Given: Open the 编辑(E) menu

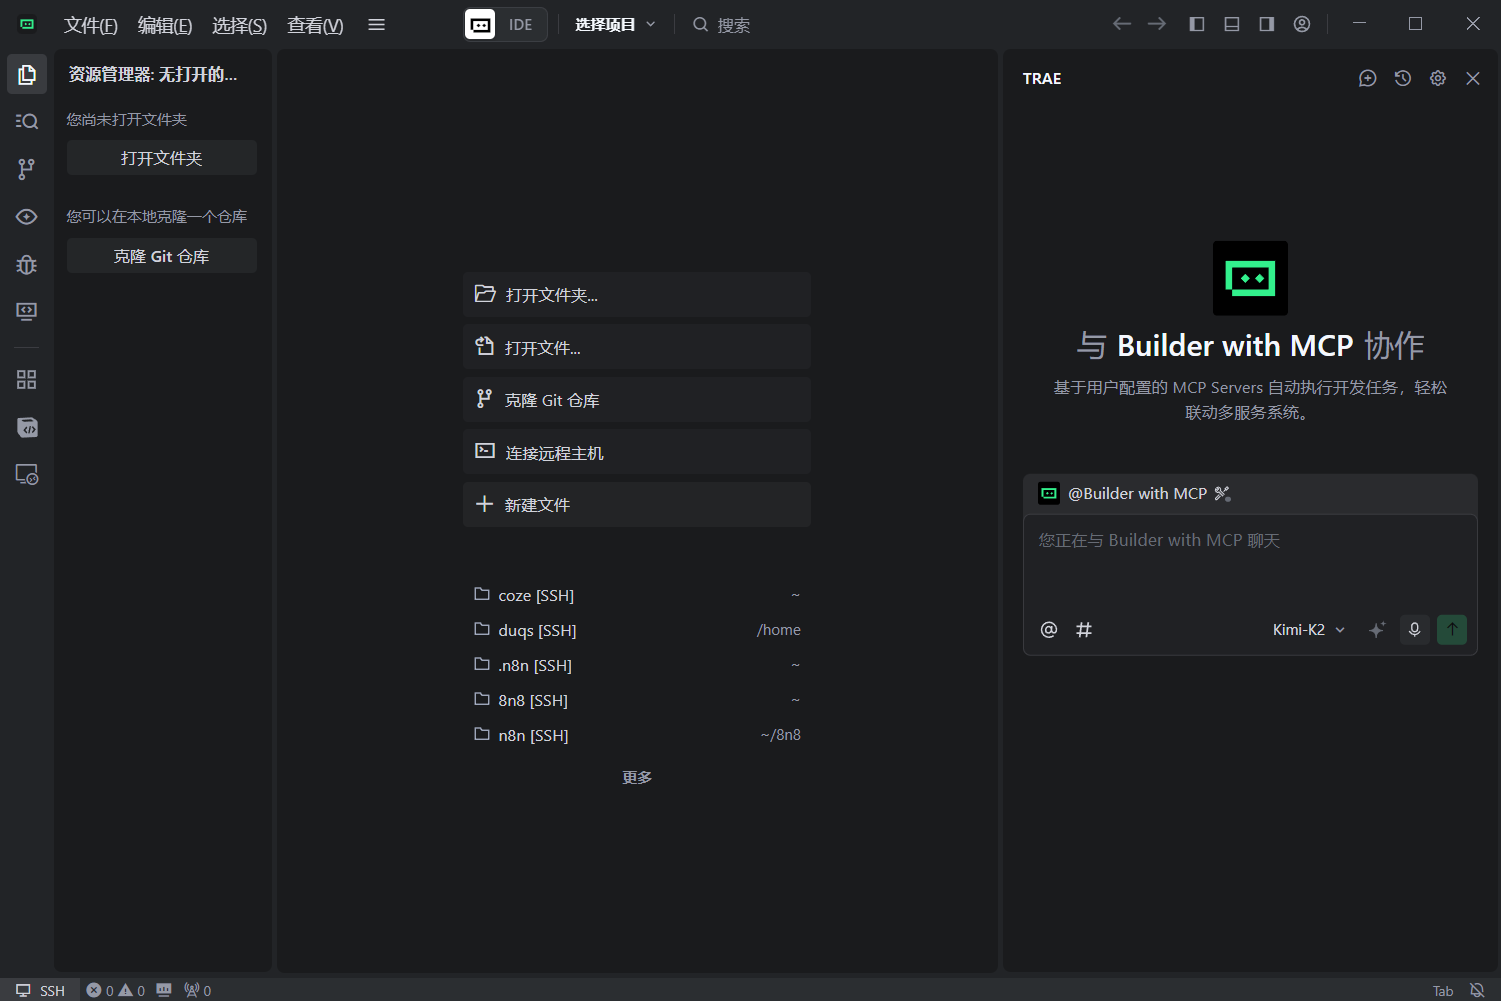Looking at the screenshot, I should 165,25.
